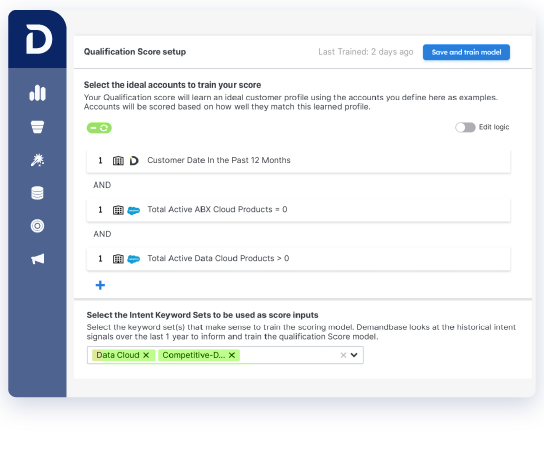Clear all selected keyword sets

(x=343, y=355)
